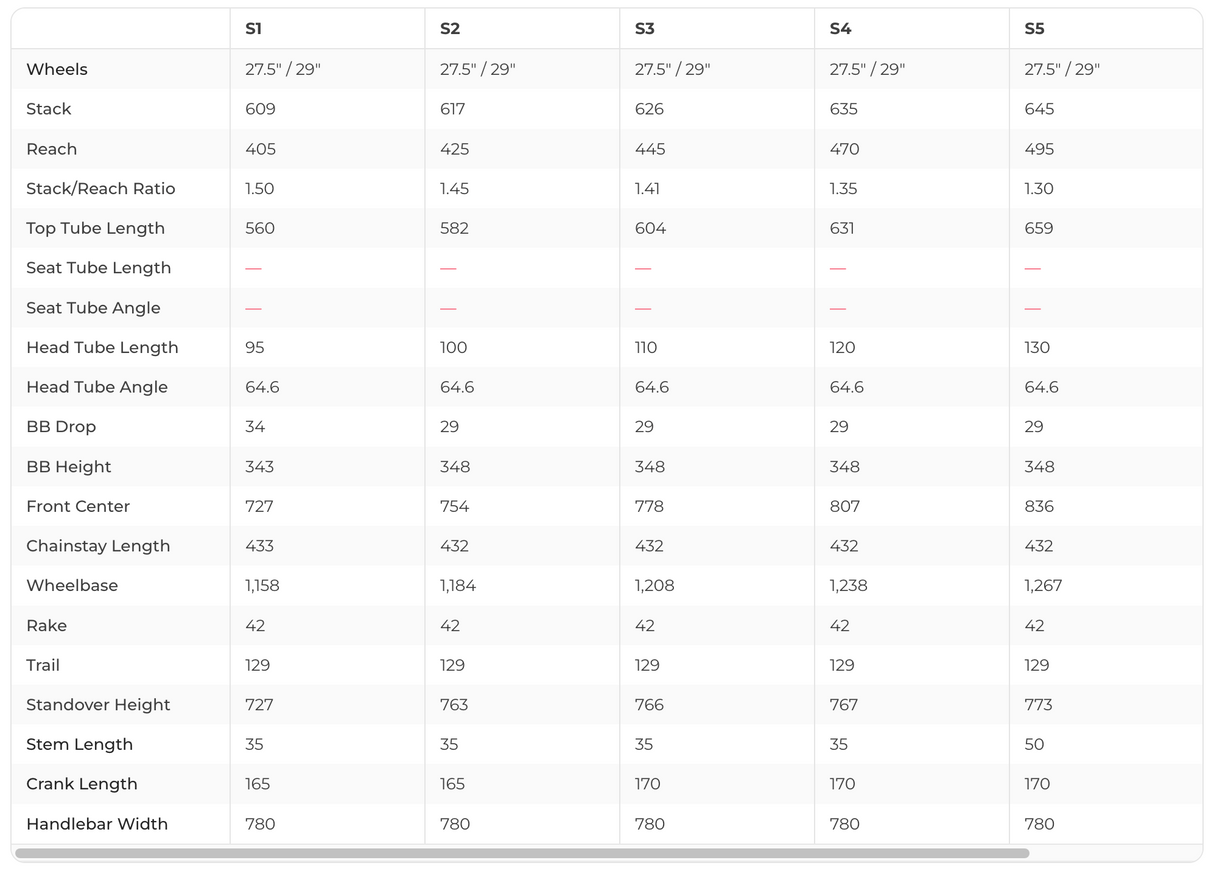The width and height of the screenshot is (1214, 874).
Task: Click the S5 Stem Length value 50
Action: (1034, 745)
